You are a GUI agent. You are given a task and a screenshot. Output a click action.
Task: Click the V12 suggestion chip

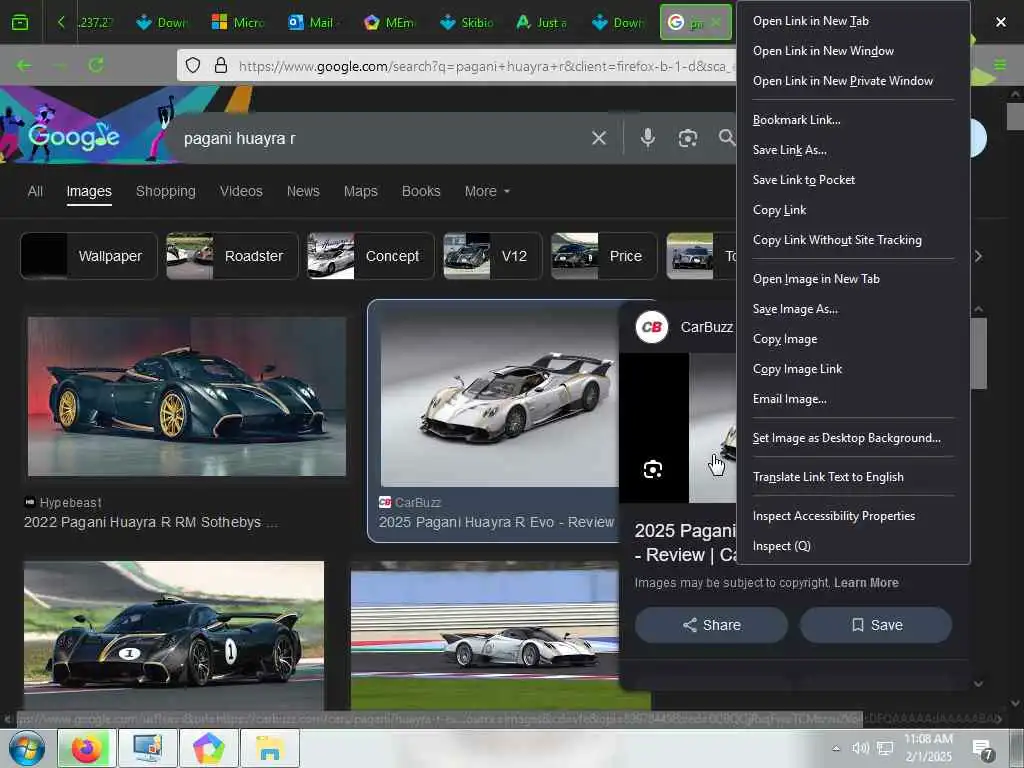coord(492,256)
